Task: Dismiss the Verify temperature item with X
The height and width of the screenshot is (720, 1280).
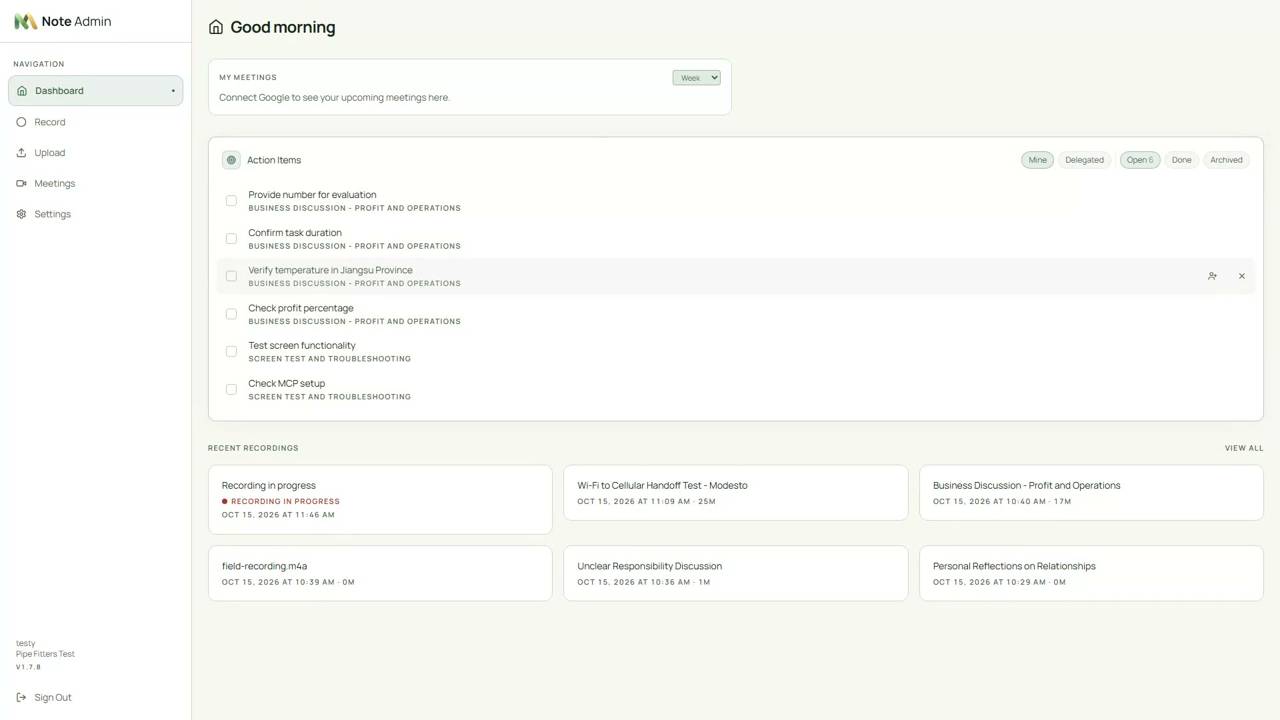Action: (1242, 276)
